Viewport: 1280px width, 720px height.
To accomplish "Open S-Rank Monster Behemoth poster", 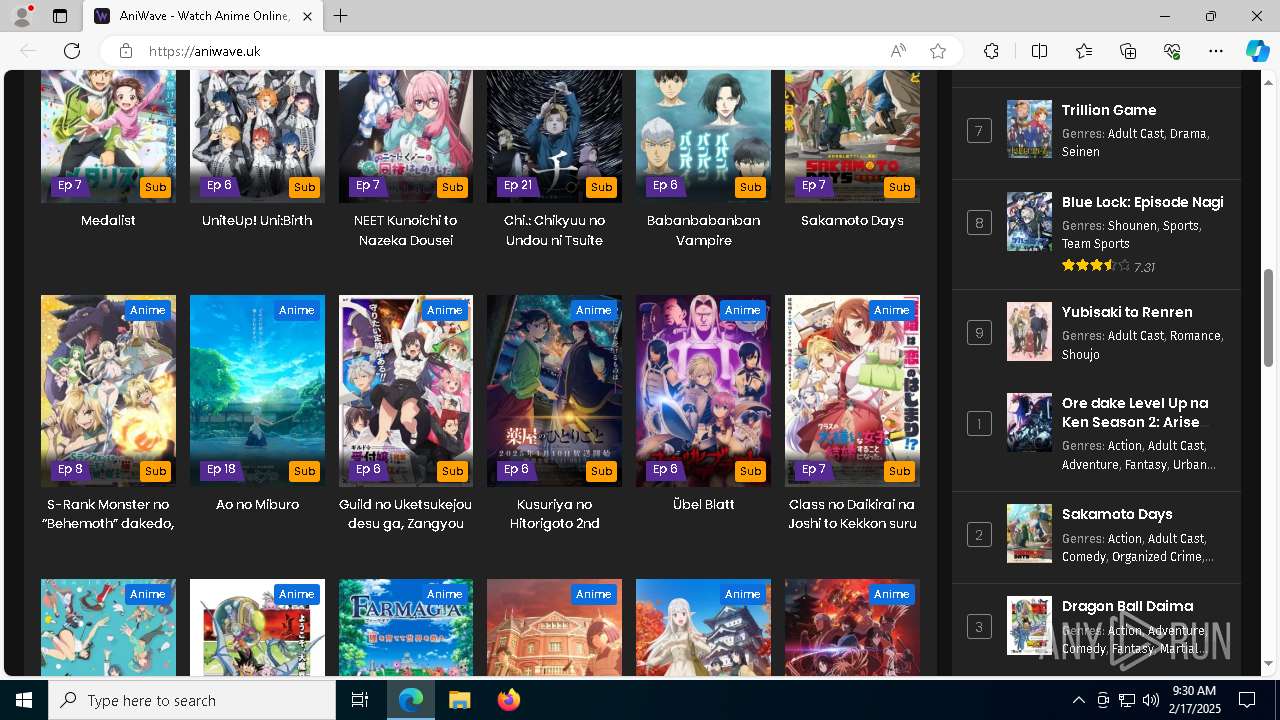I will tap(108, 391).
